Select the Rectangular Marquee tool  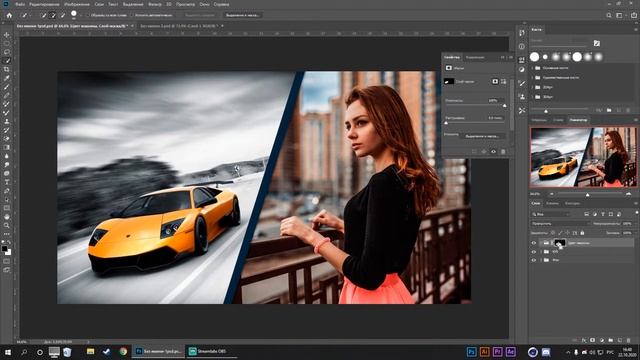pyautogui.click(x=7, y=44)
